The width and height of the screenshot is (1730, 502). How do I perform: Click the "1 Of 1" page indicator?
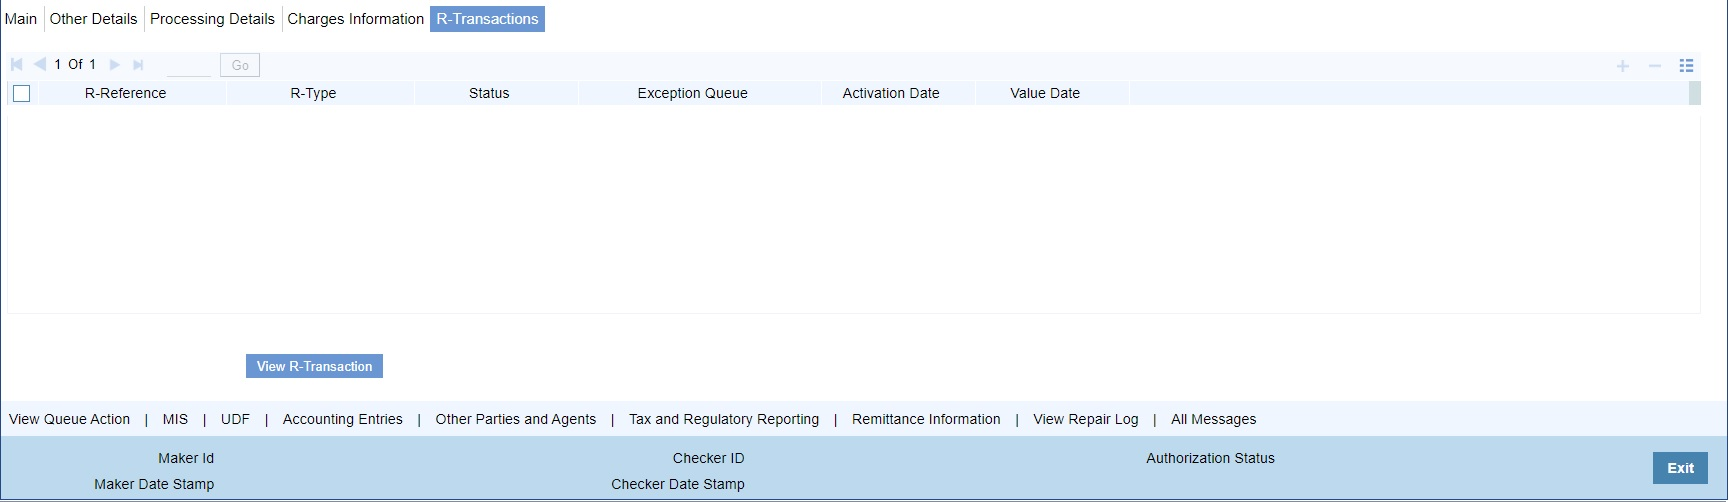[76, 65]
